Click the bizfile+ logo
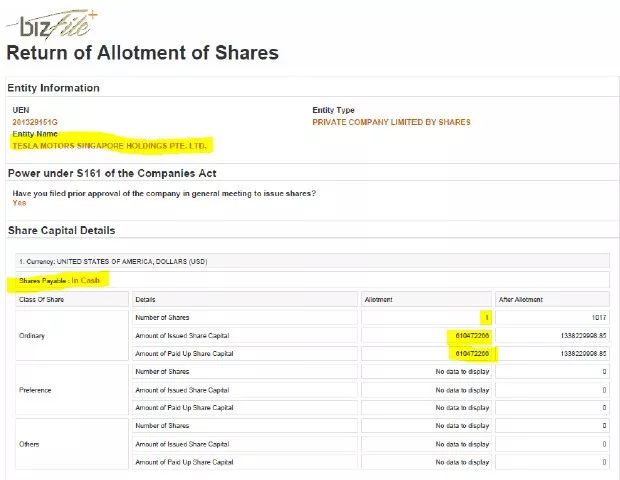Viewport: 620px width, 480px height. (x=51, y=25)
